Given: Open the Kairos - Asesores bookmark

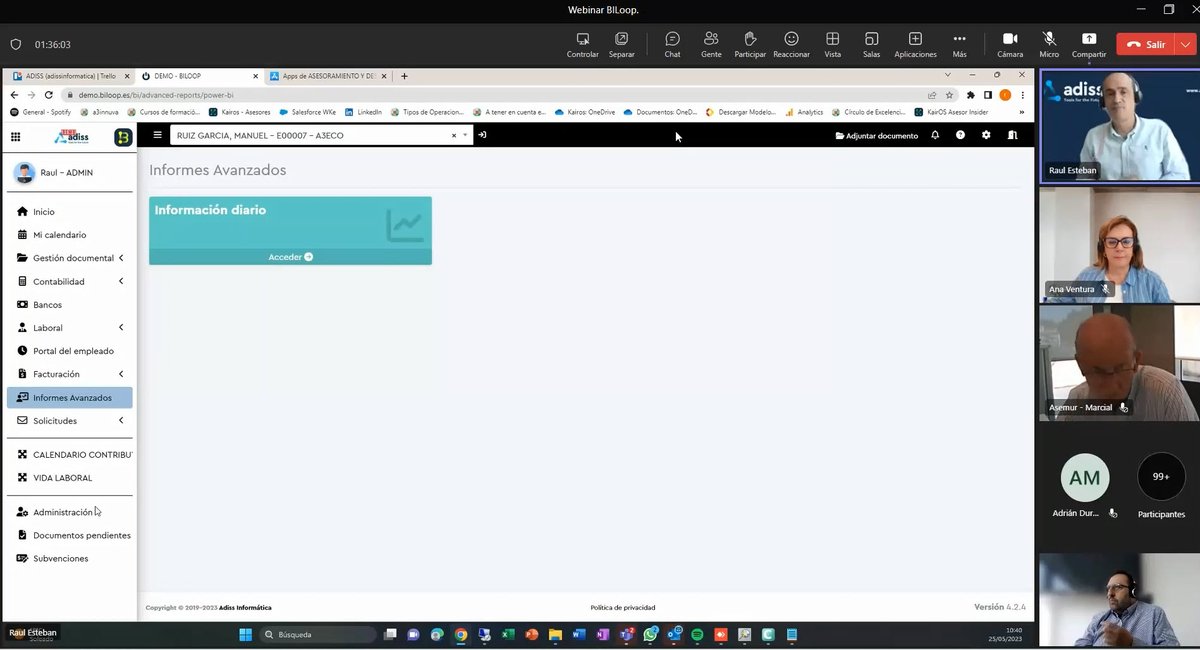Looking at the screenshot, I should click(239, 112).
